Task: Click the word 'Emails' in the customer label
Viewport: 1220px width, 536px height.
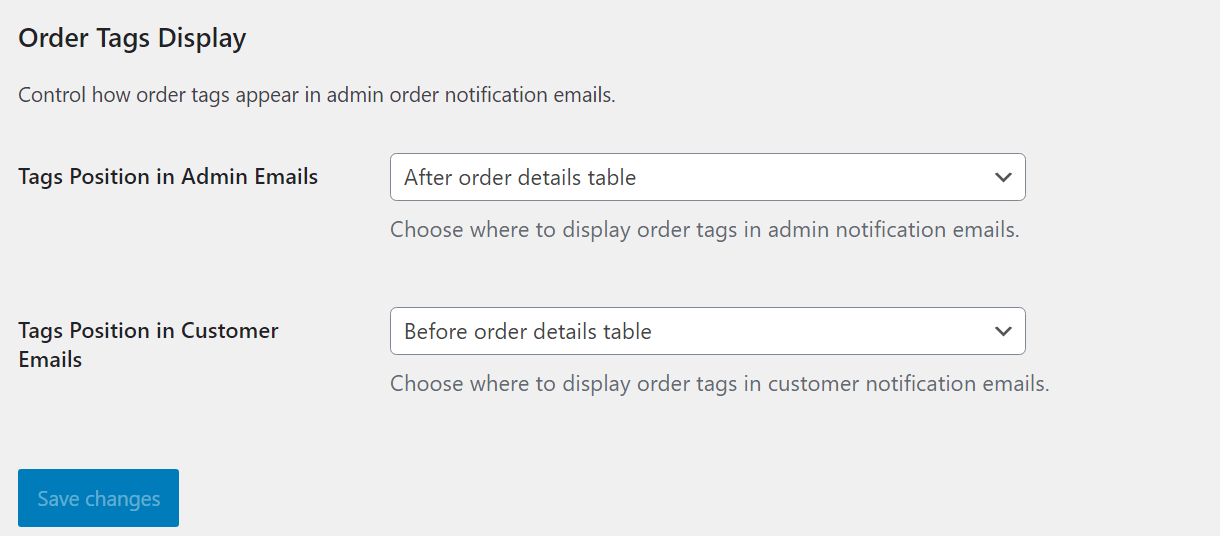Action: coord(50,359)
